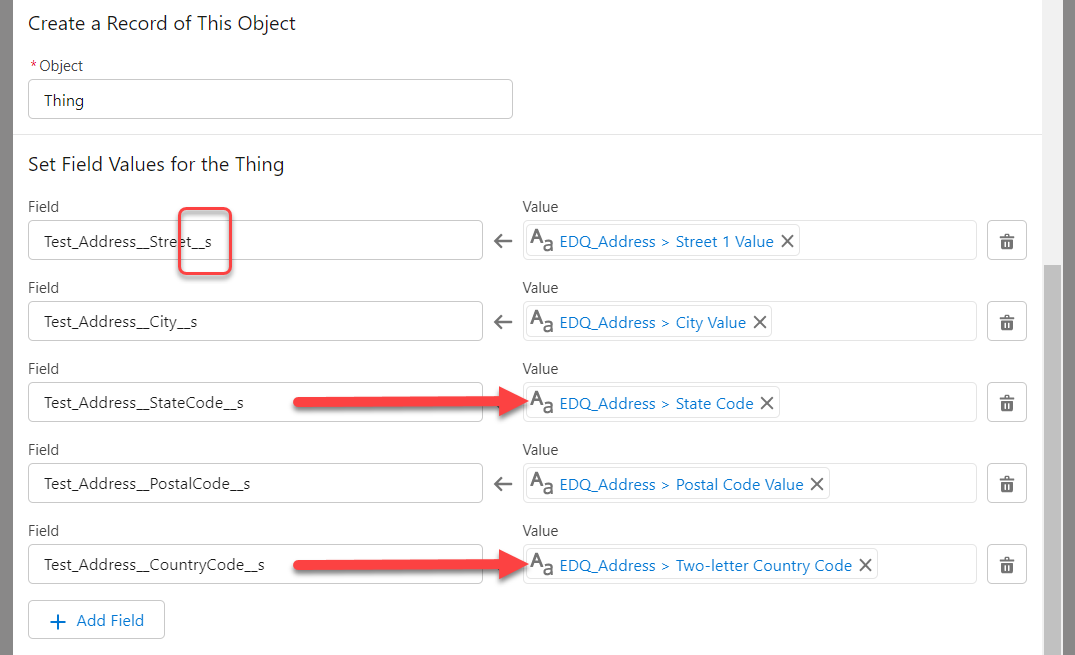Click the left arrow near the Postal Code field

pos(502,483)
